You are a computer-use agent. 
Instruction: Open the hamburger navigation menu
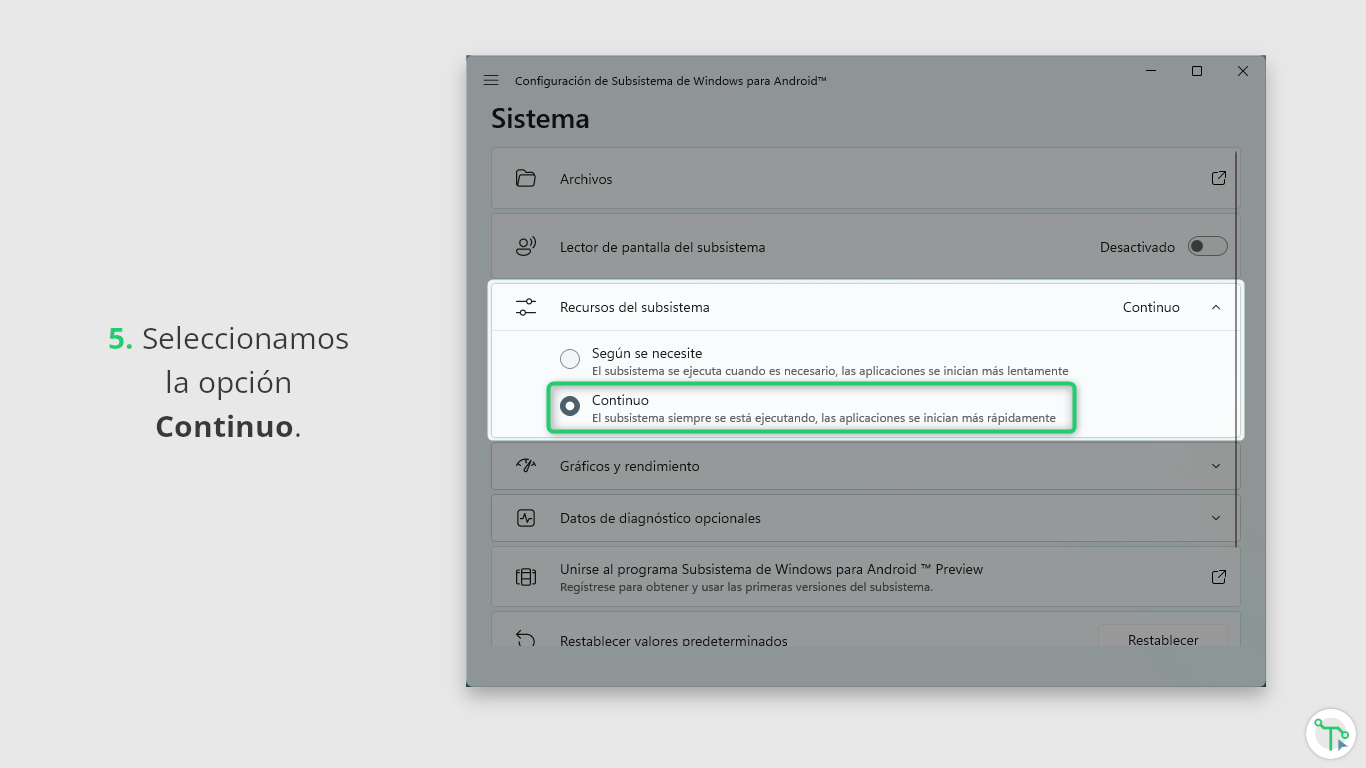click(491, 80)
